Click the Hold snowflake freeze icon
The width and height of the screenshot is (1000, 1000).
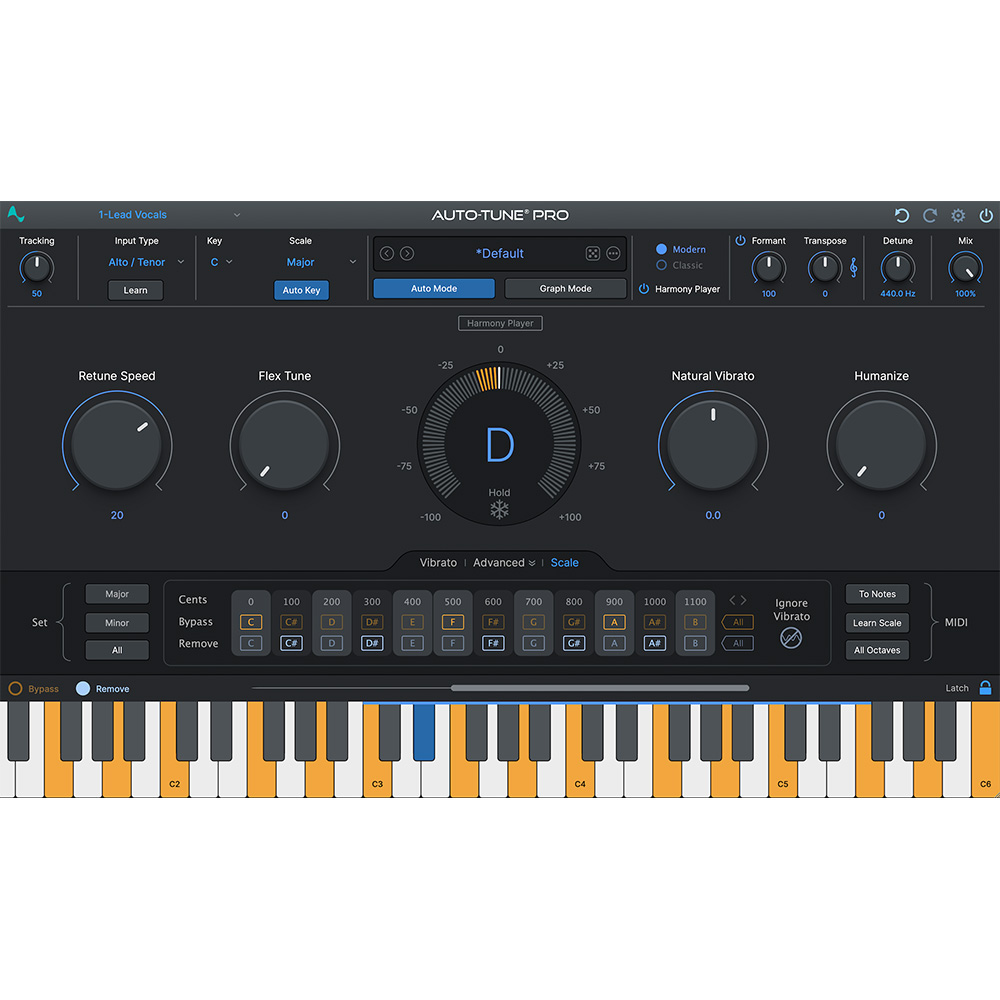click(x=499, y=510)
